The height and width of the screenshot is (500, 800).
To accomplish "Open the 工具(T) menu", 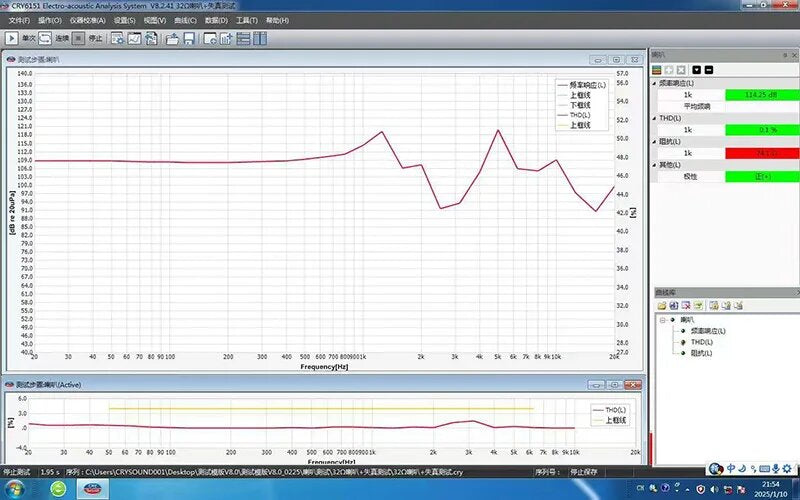I will pos(246,20).
